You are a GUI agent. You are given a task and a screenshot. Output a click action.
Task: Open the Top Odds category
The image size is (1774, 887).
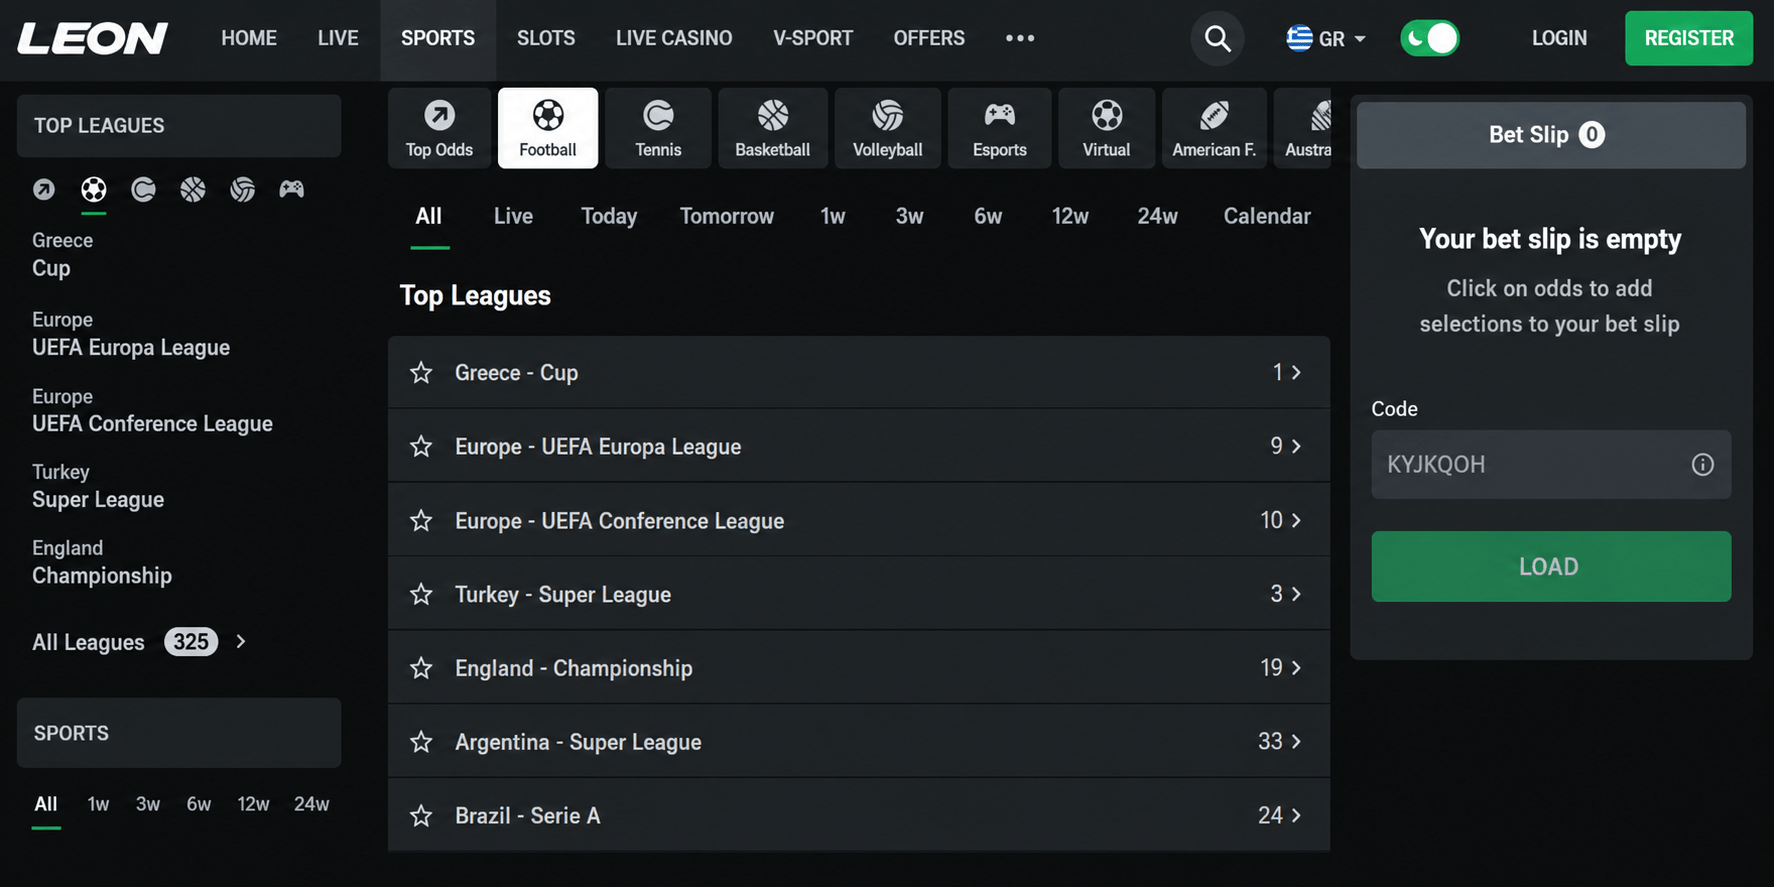point(439,128)
